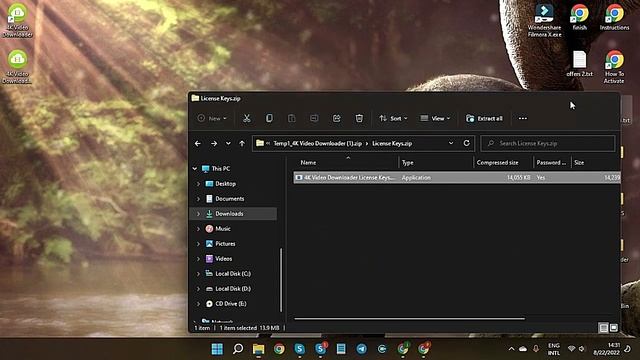
Task: Click the Delete trash icon in toolbar
Action: click(359, 118)
